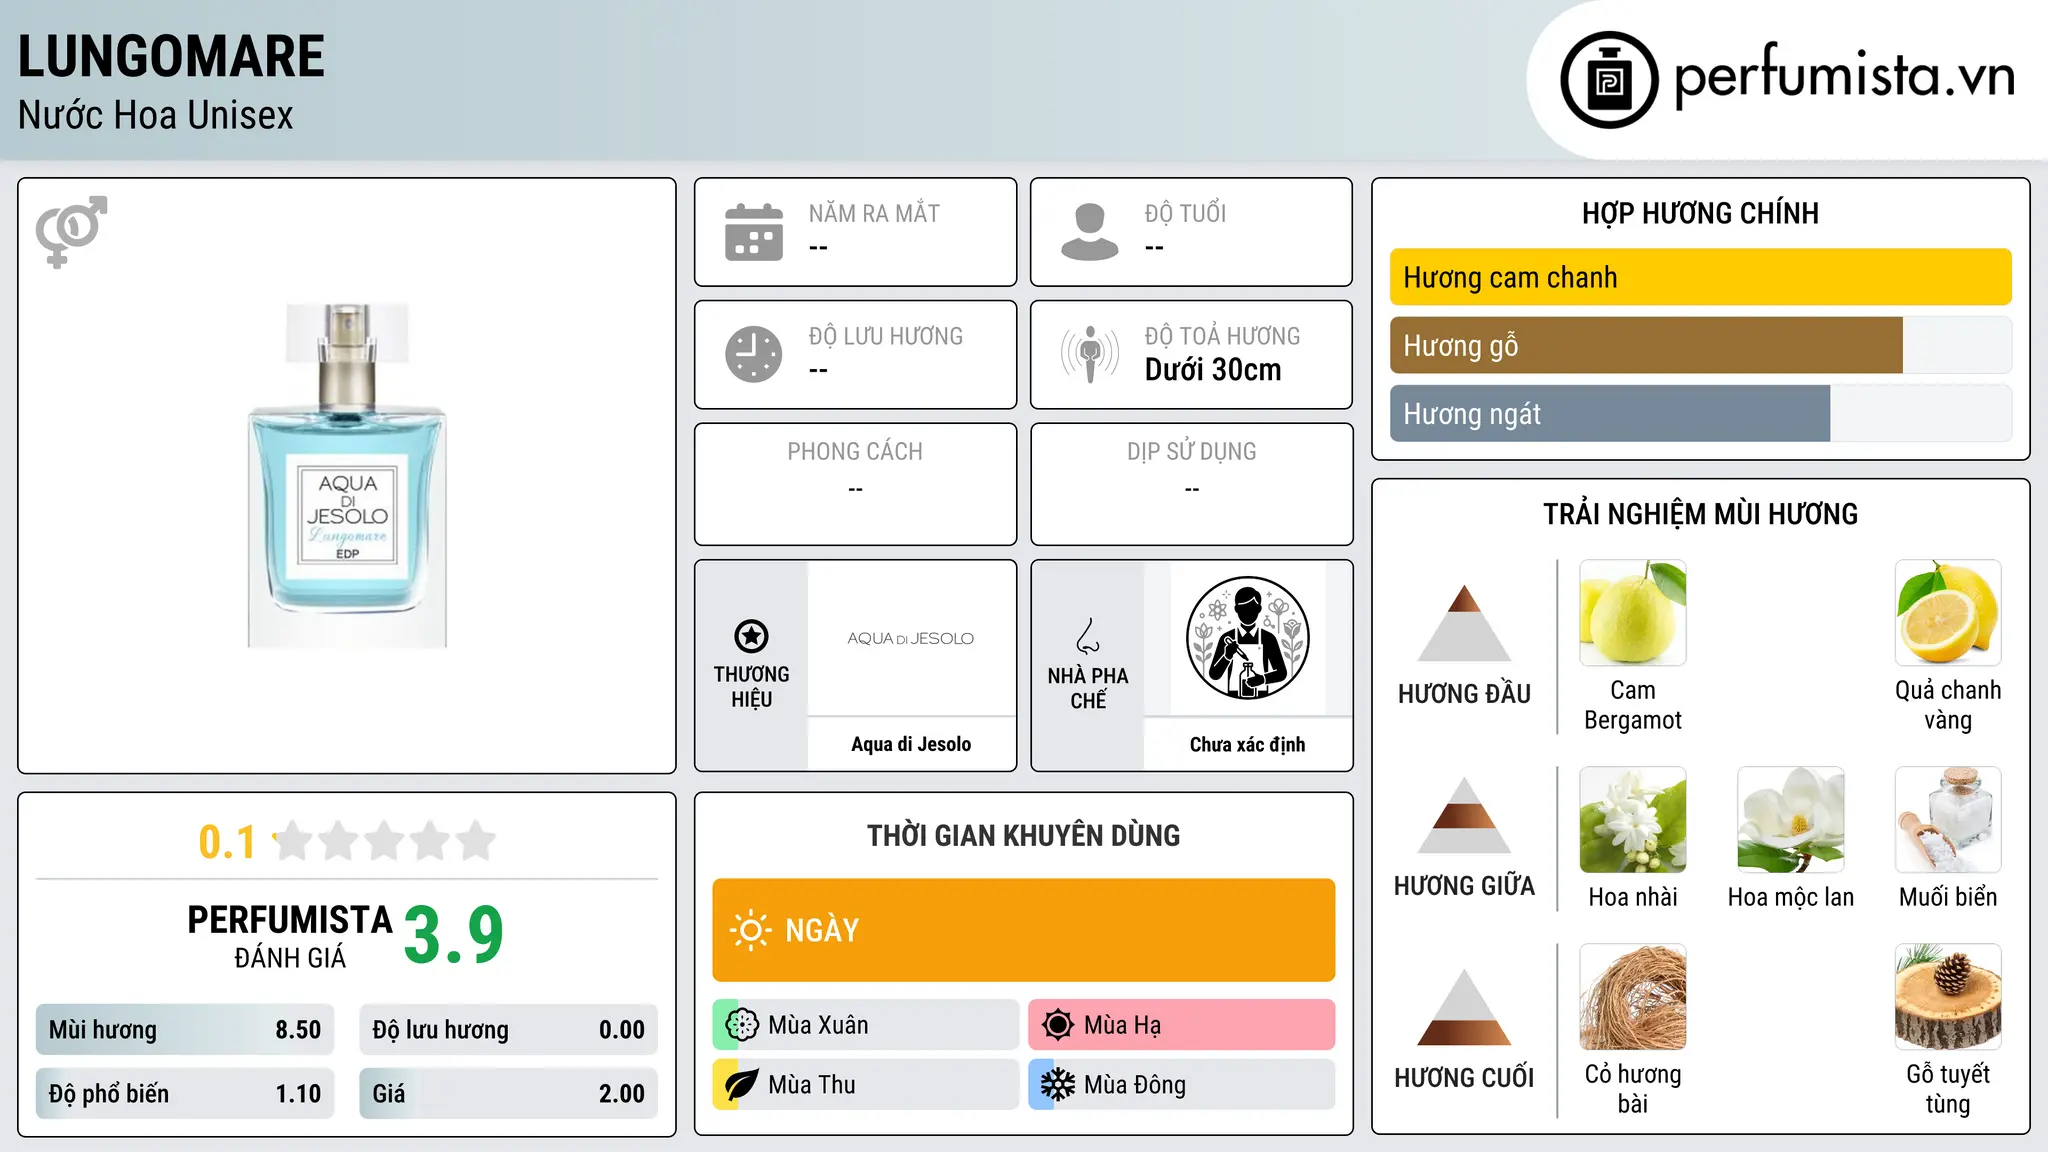Click the Dưới 30cm sillage value
The height and width of the screenshot is (1152, 2048).
click(x=1213, y=370)
